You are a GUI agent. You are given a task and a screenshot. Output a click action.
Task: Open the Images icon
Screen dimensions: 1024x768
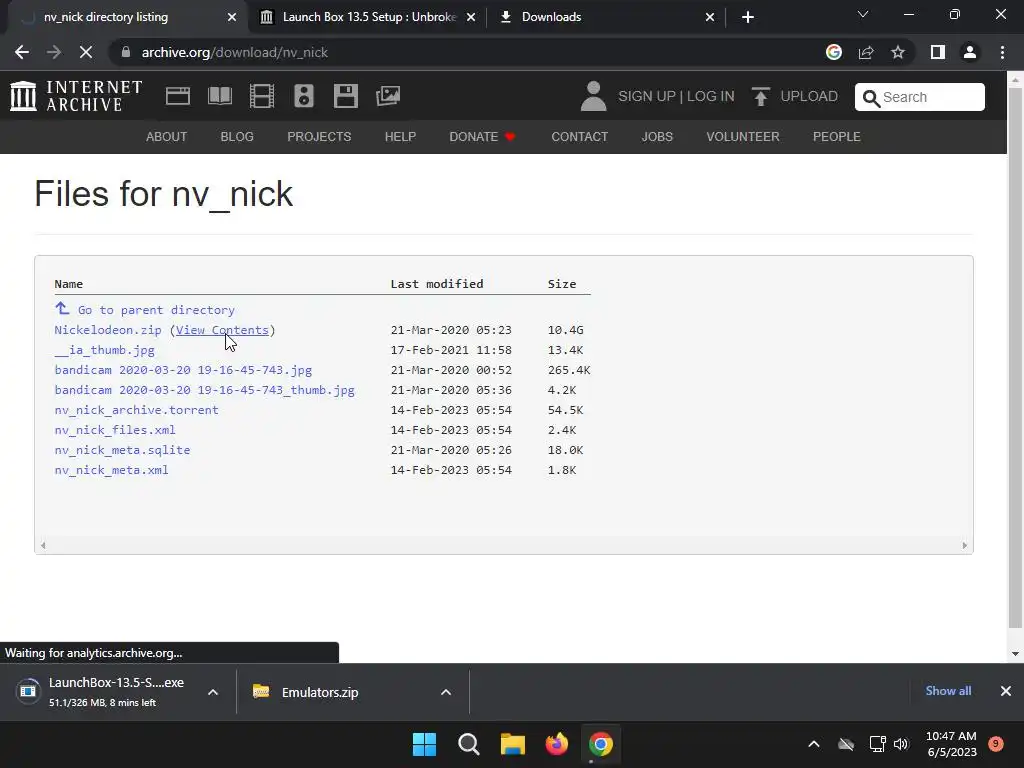pyautogui.click(x=388, y=96)
